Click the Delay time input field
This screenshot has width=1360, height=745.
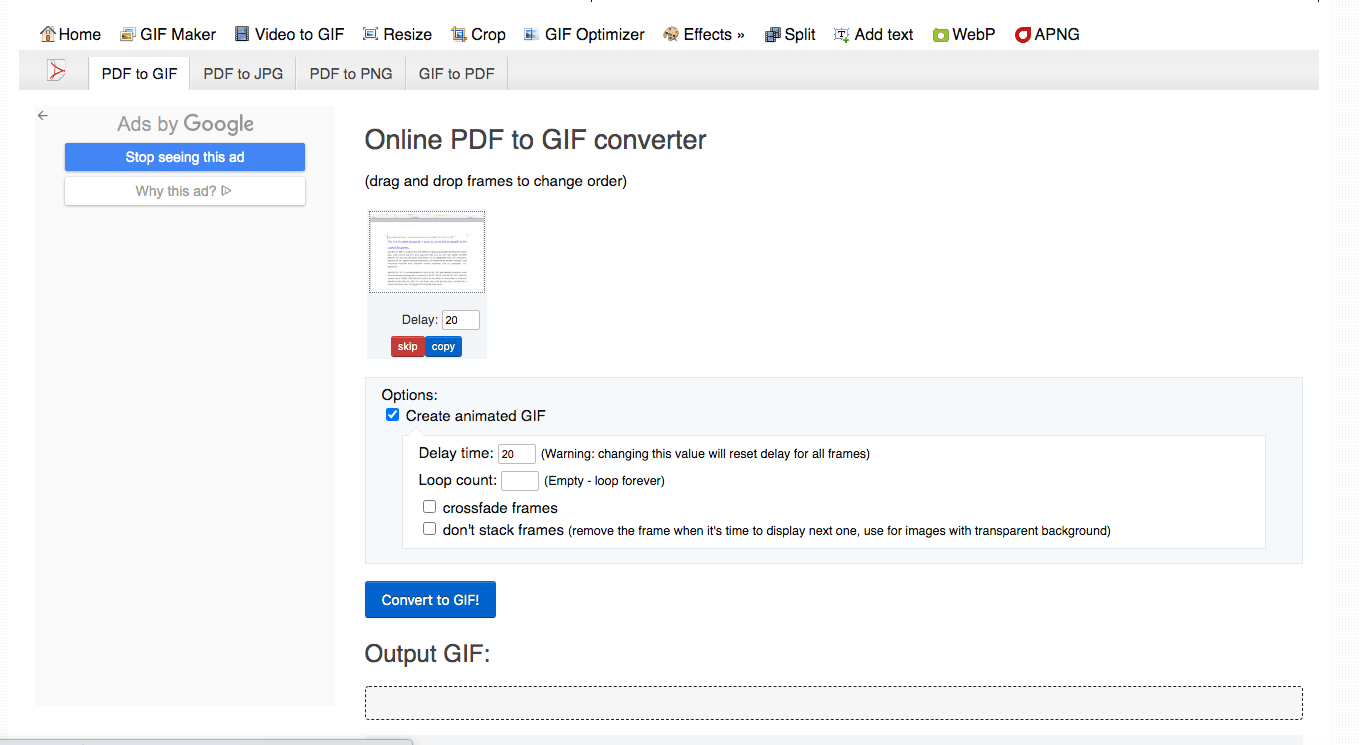517,454
